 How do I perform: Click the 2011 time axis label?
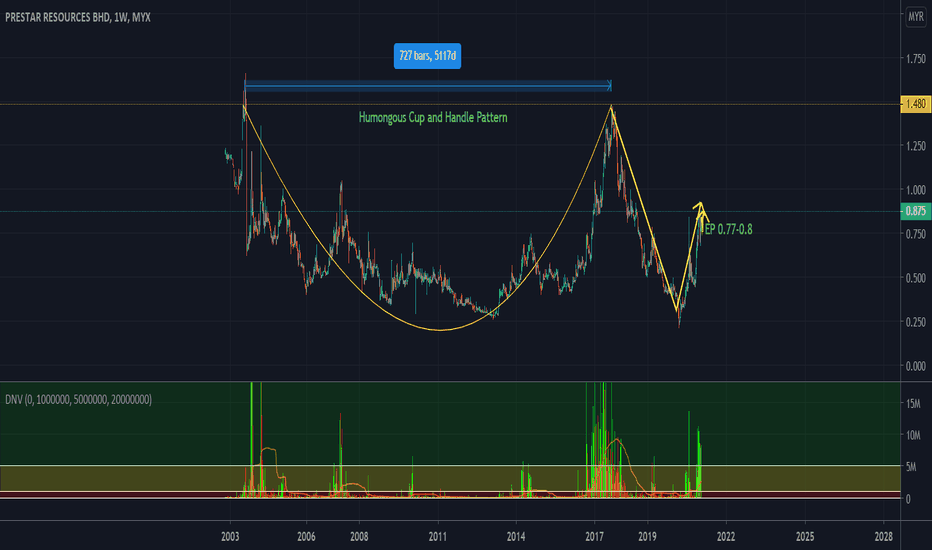[x=437, y=536]
